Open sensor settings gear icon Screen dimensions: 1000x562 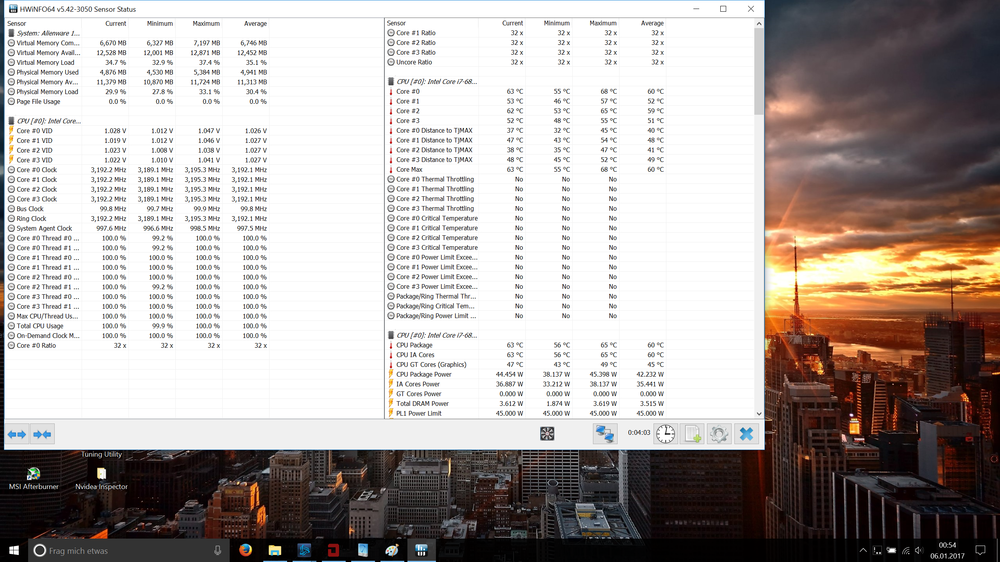click(x=718, y=433)
